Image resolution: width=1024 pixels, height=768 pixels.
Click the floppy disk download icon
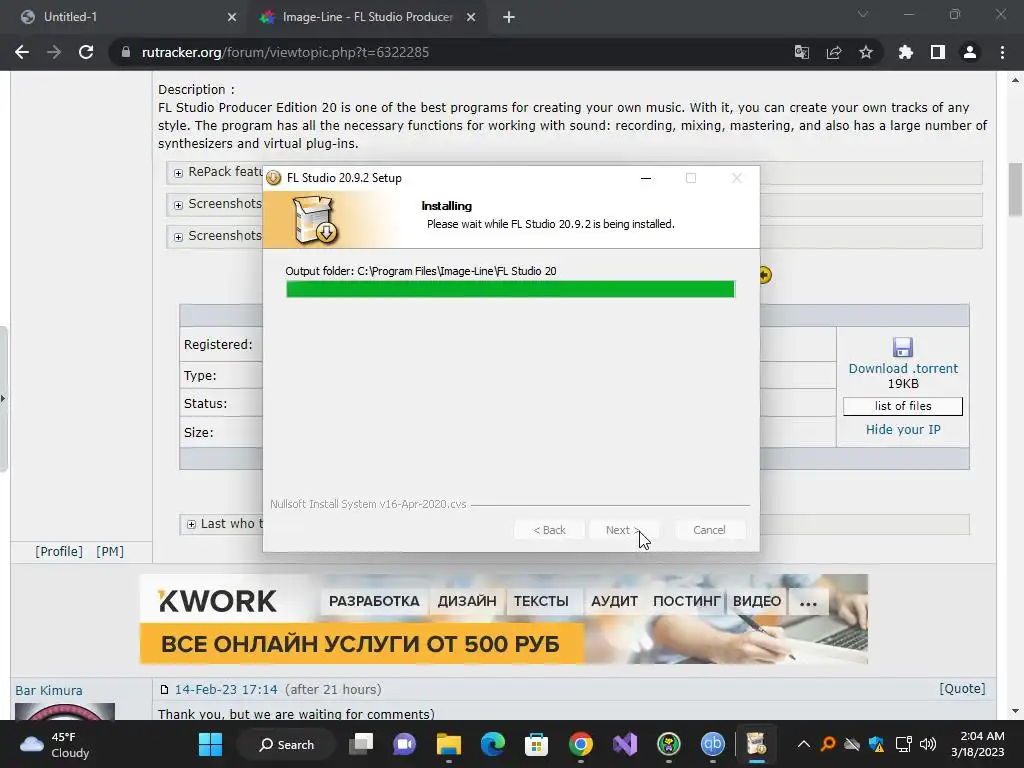(903, 347)
